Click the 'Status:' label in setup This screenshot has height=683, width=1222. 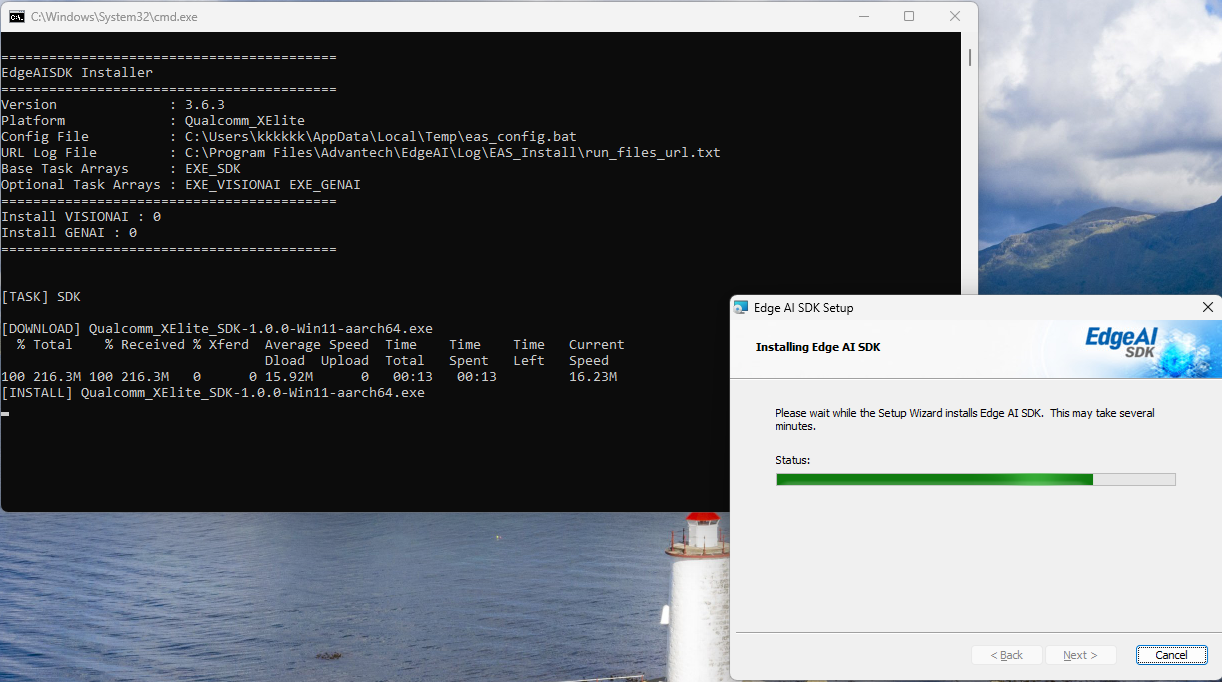[x=792, y=460]
